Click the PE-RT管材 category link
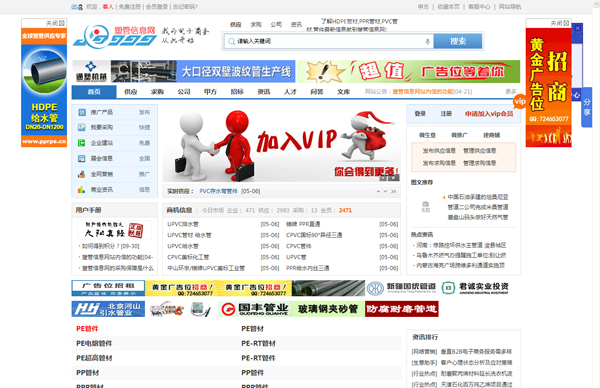Viewport: 600px width, 388px height. point(258,344)
